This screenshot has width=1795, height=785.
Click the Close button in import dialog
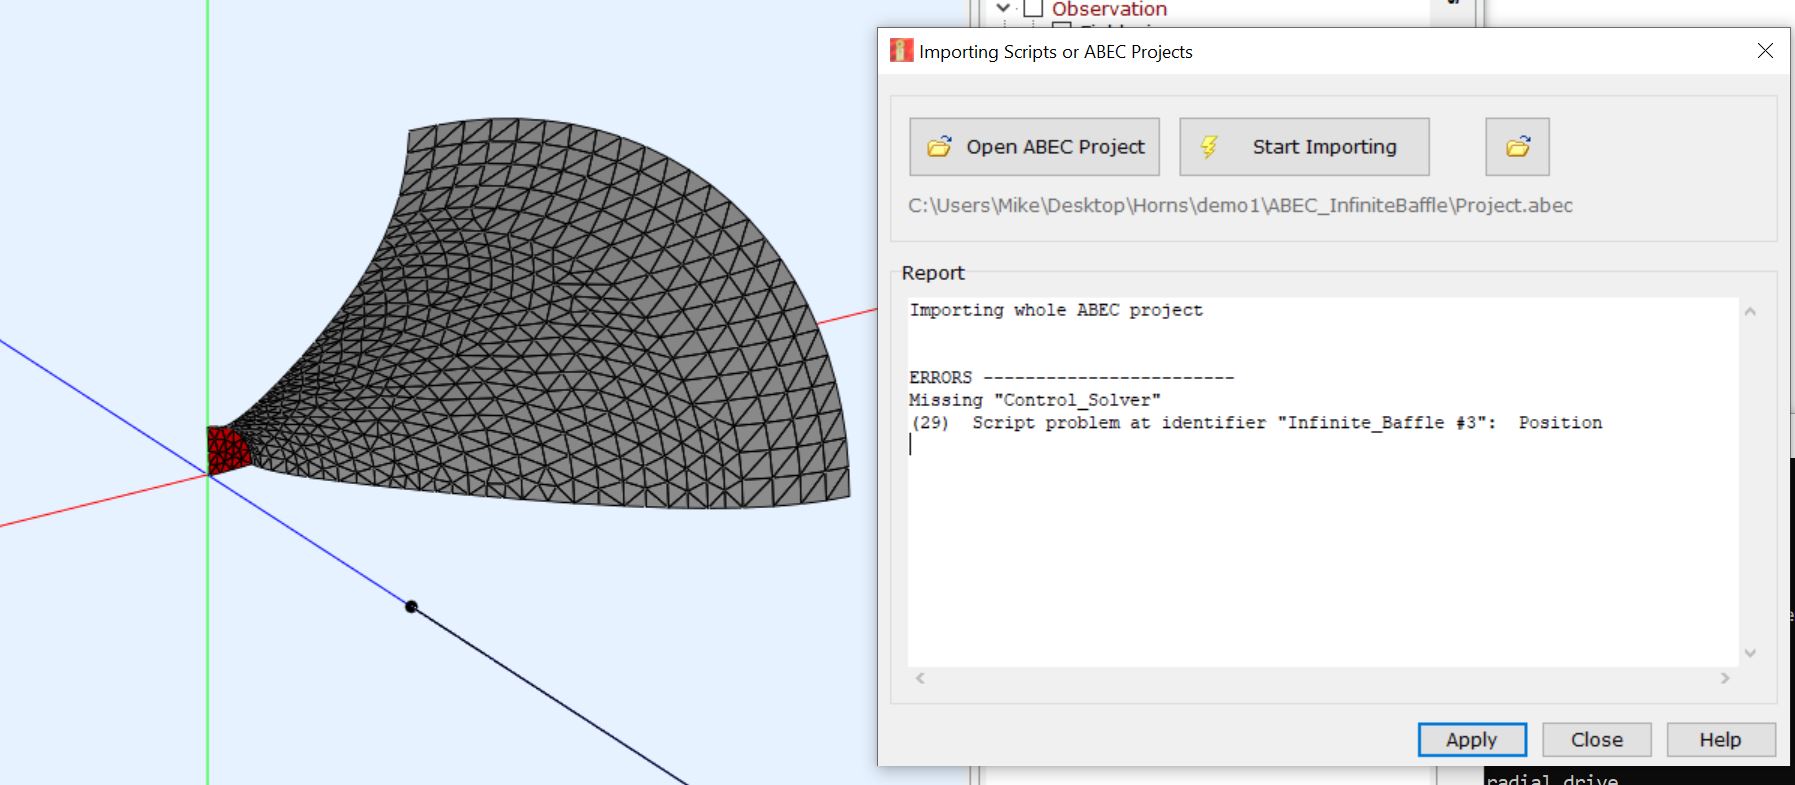[x=1597, y=740]
